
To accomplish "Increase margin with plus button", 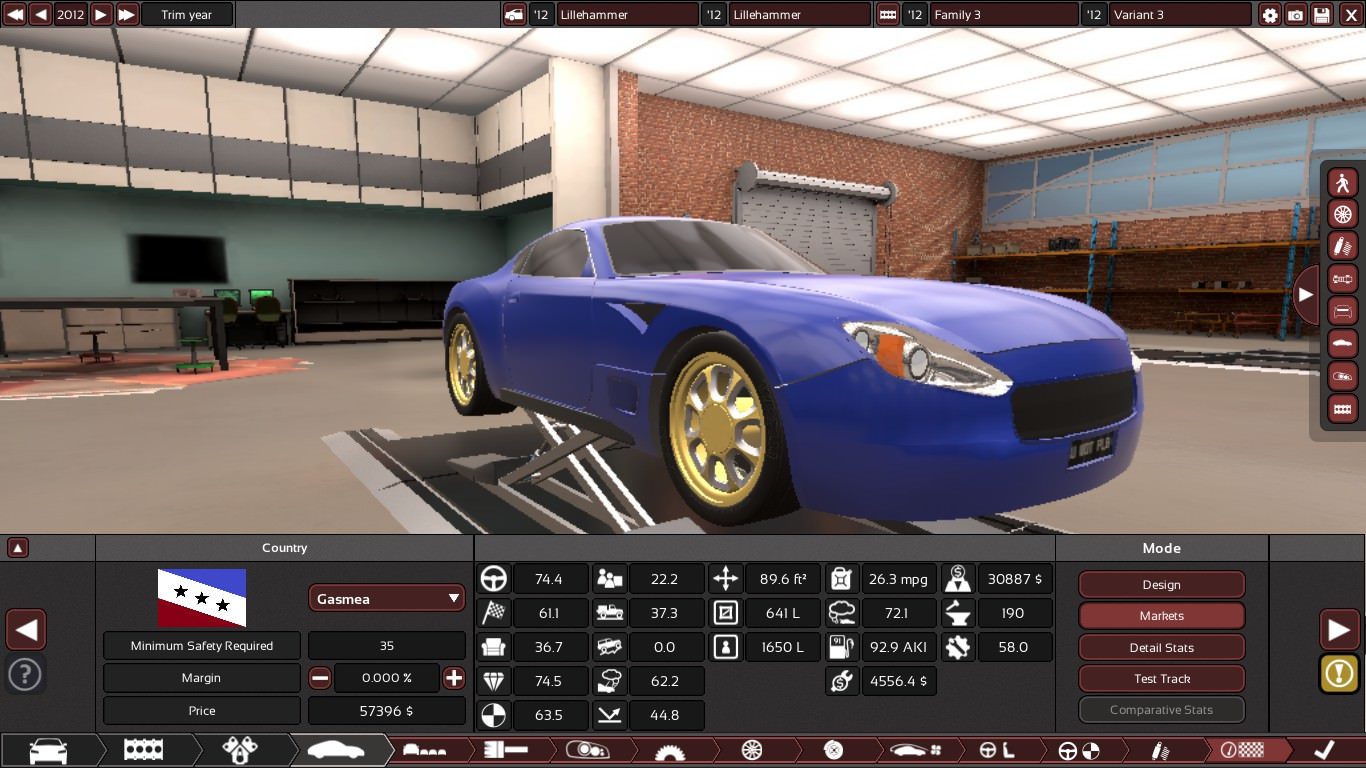I will tap(454, 678).
